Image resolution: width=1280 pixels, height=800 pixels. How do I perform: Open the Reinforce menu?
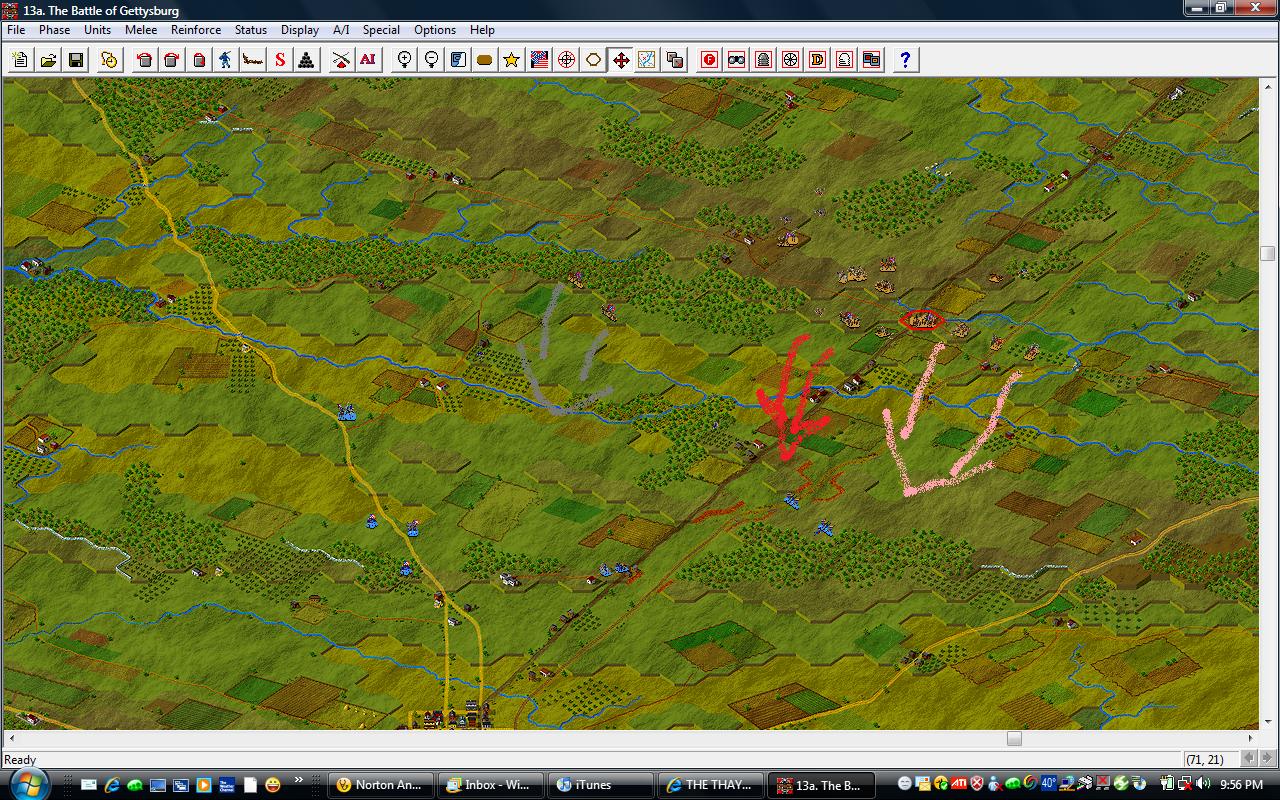point(196,30)
